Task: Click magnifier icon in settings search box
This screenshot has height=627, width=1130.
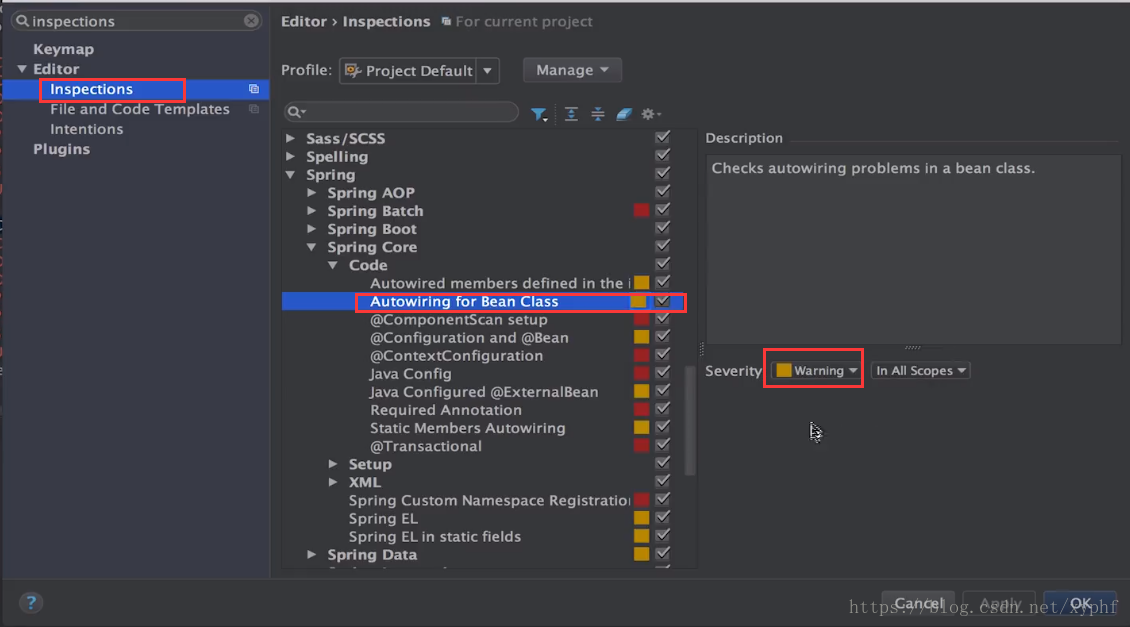Action: click(22, 21)
